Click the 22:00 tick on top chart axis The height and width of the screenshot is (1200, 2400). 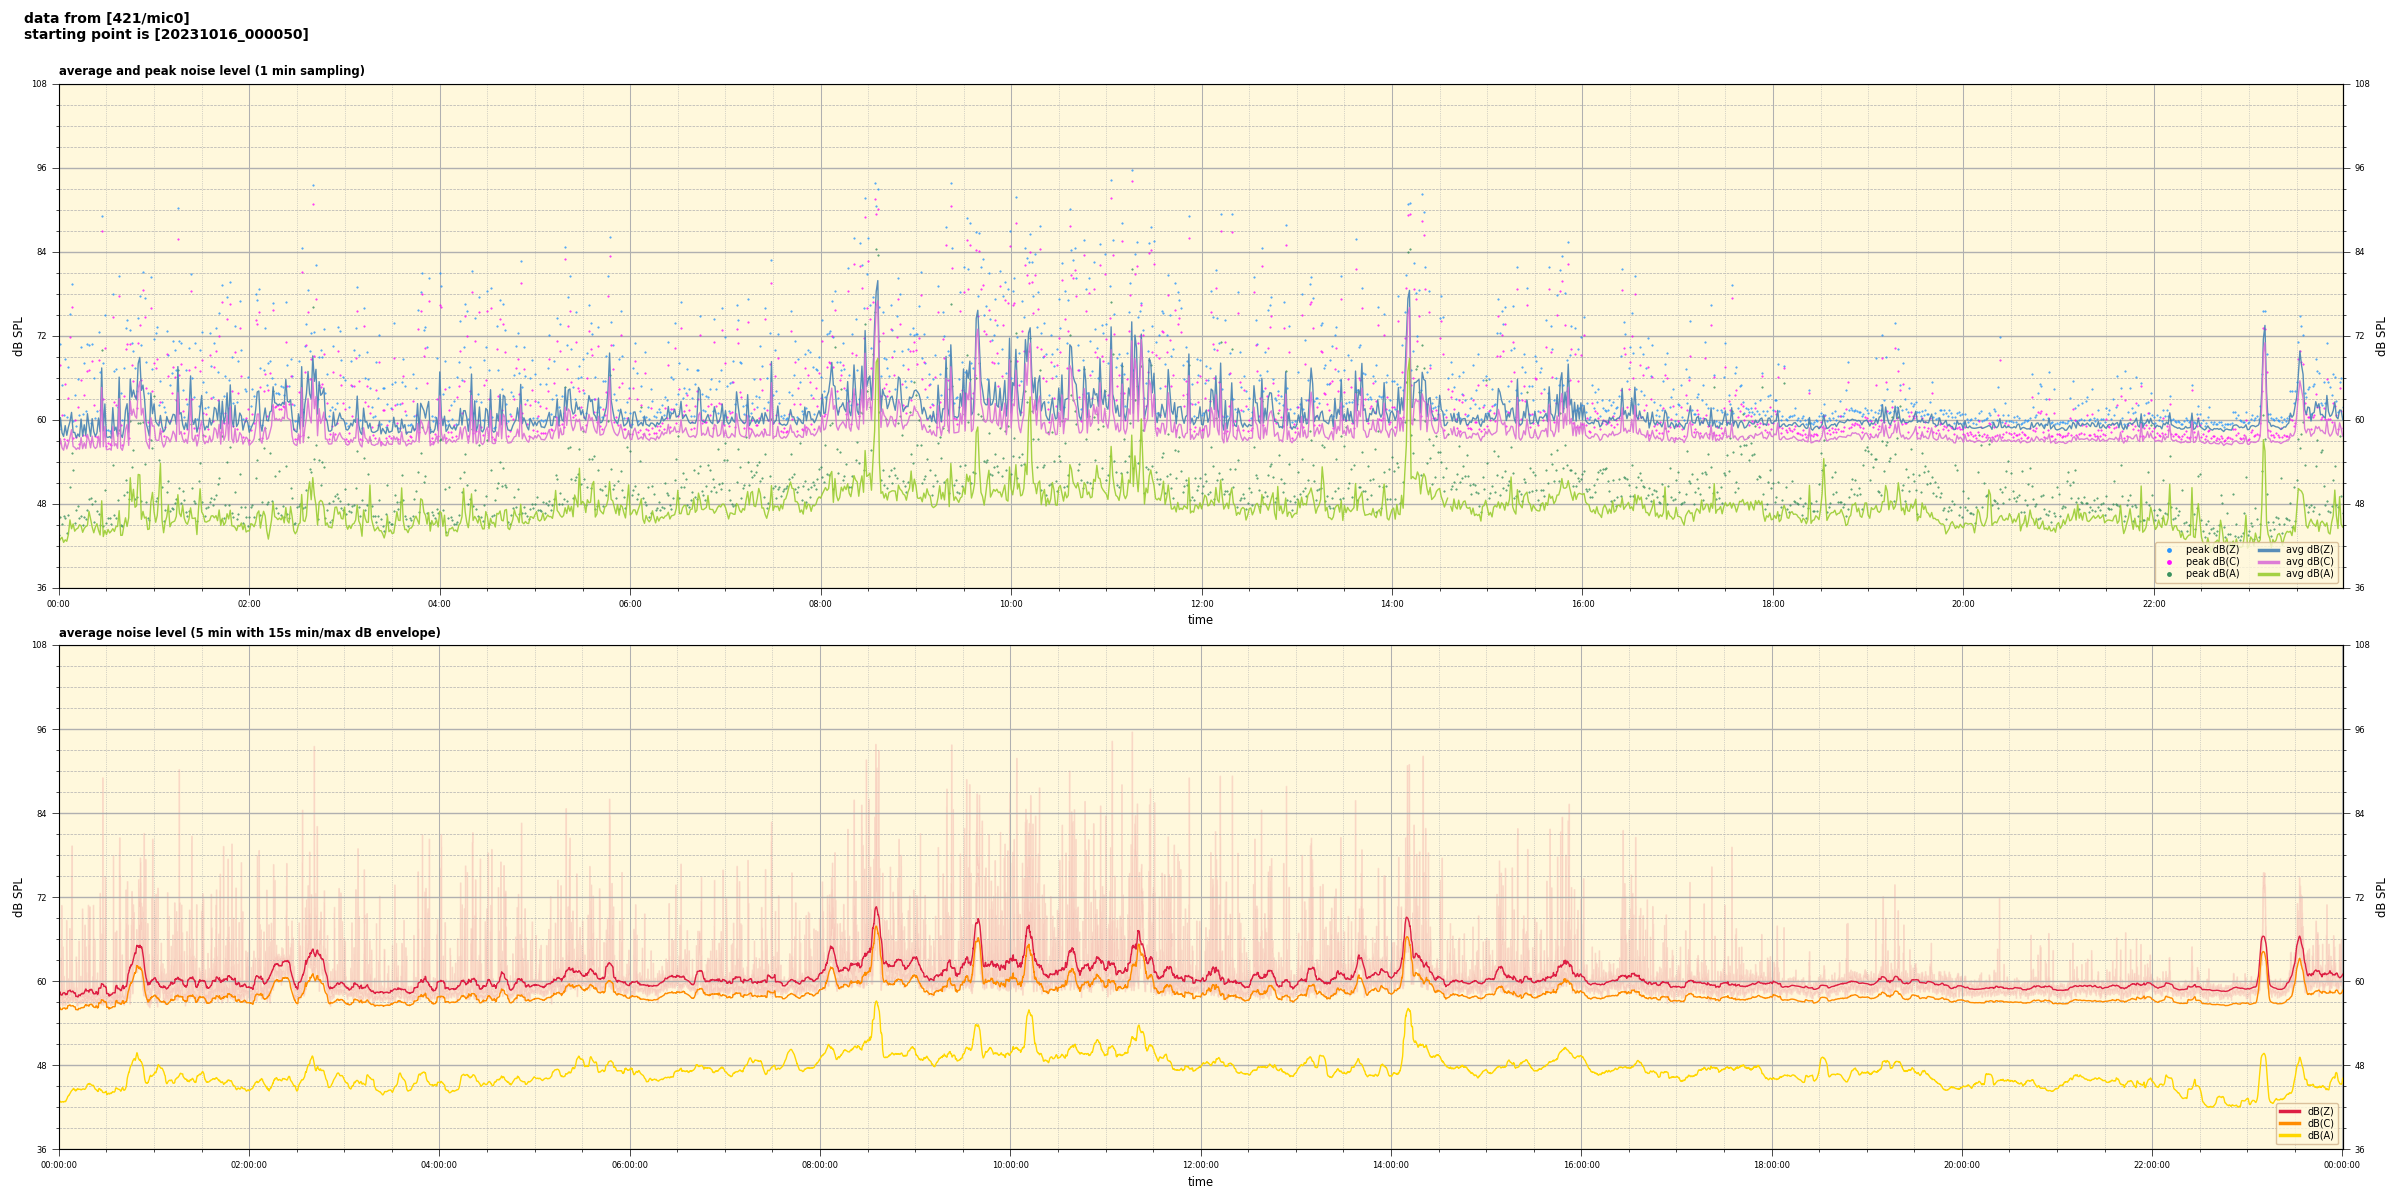pyautogui.click(x=2153, y=604)
